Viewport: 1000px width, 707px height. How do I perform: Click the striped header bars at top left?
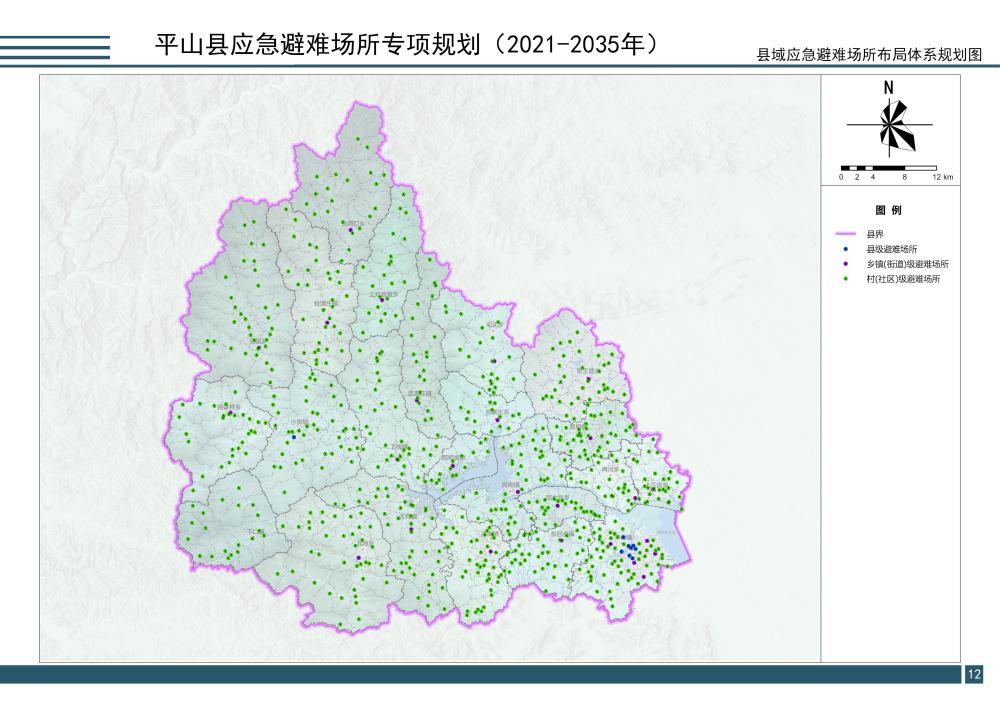tap(55, 48)
